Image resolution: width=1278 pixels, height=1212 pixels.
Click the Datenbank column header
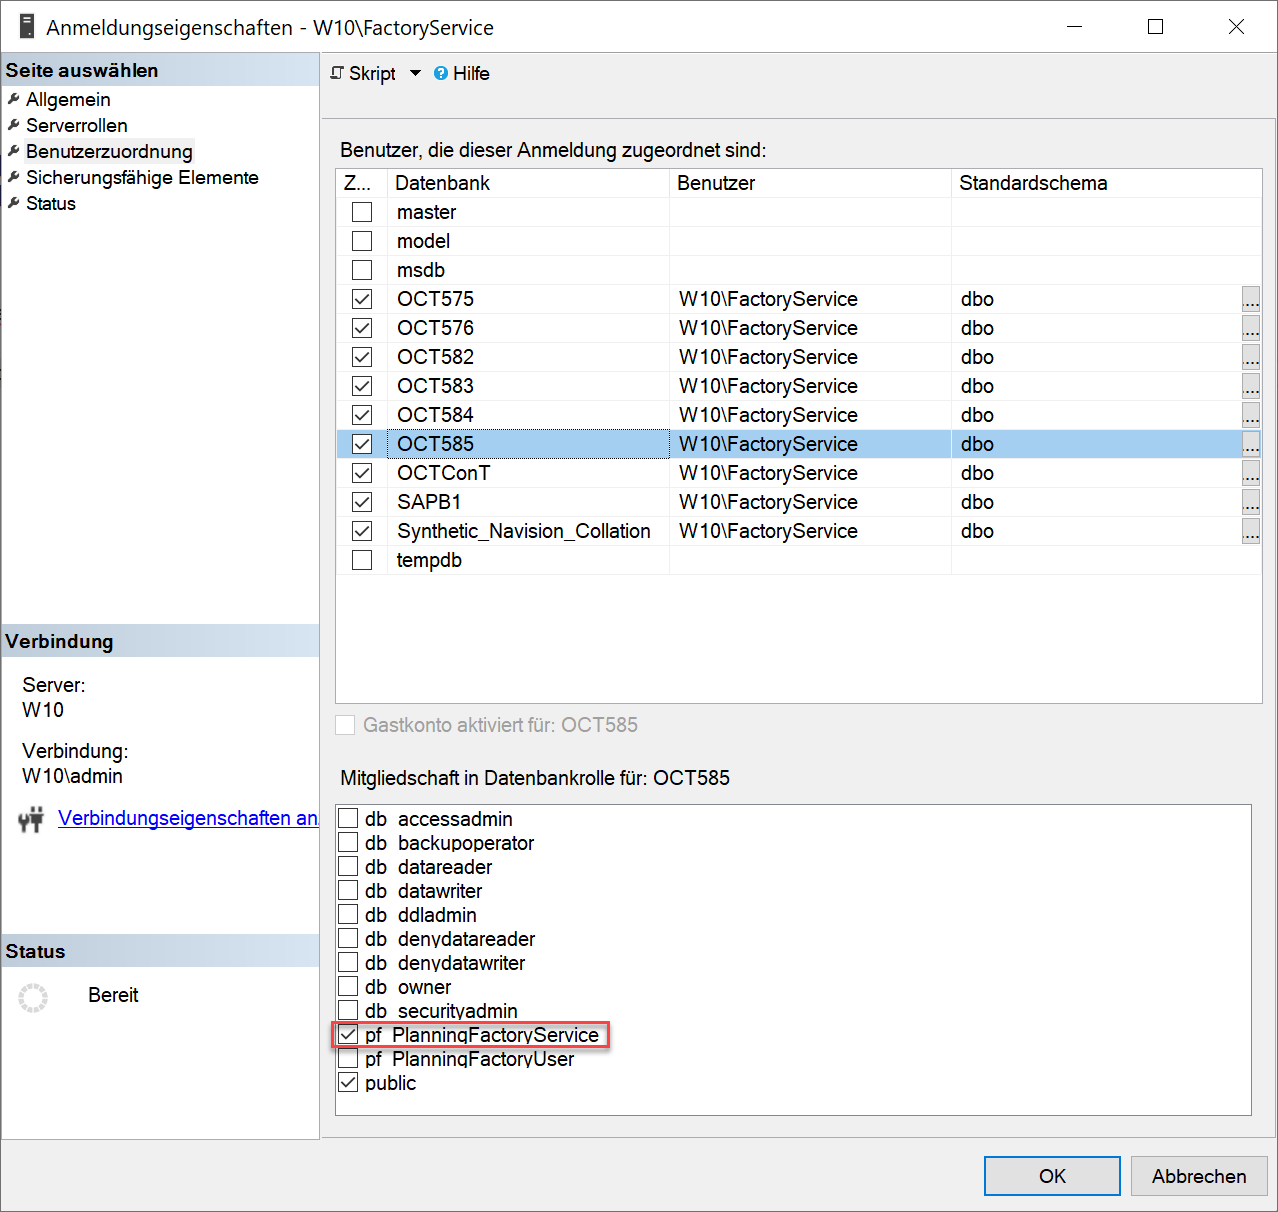click(442, 183)
